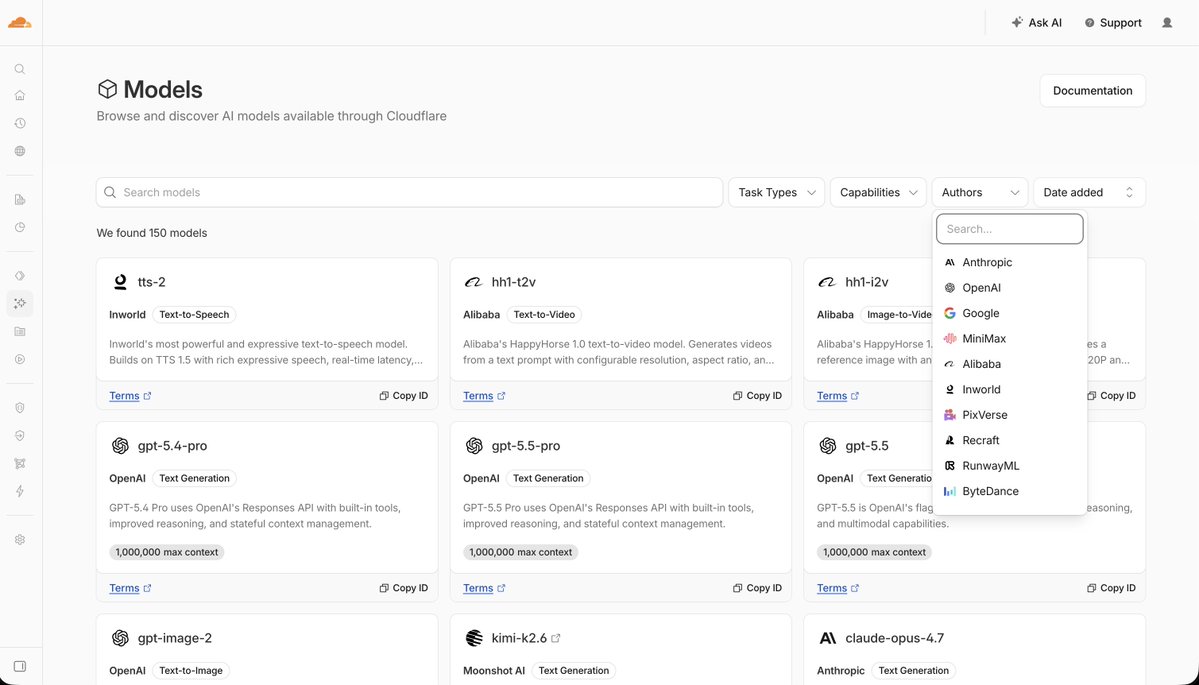Open Terms link on tts-2 card

(x=130, y=396)
